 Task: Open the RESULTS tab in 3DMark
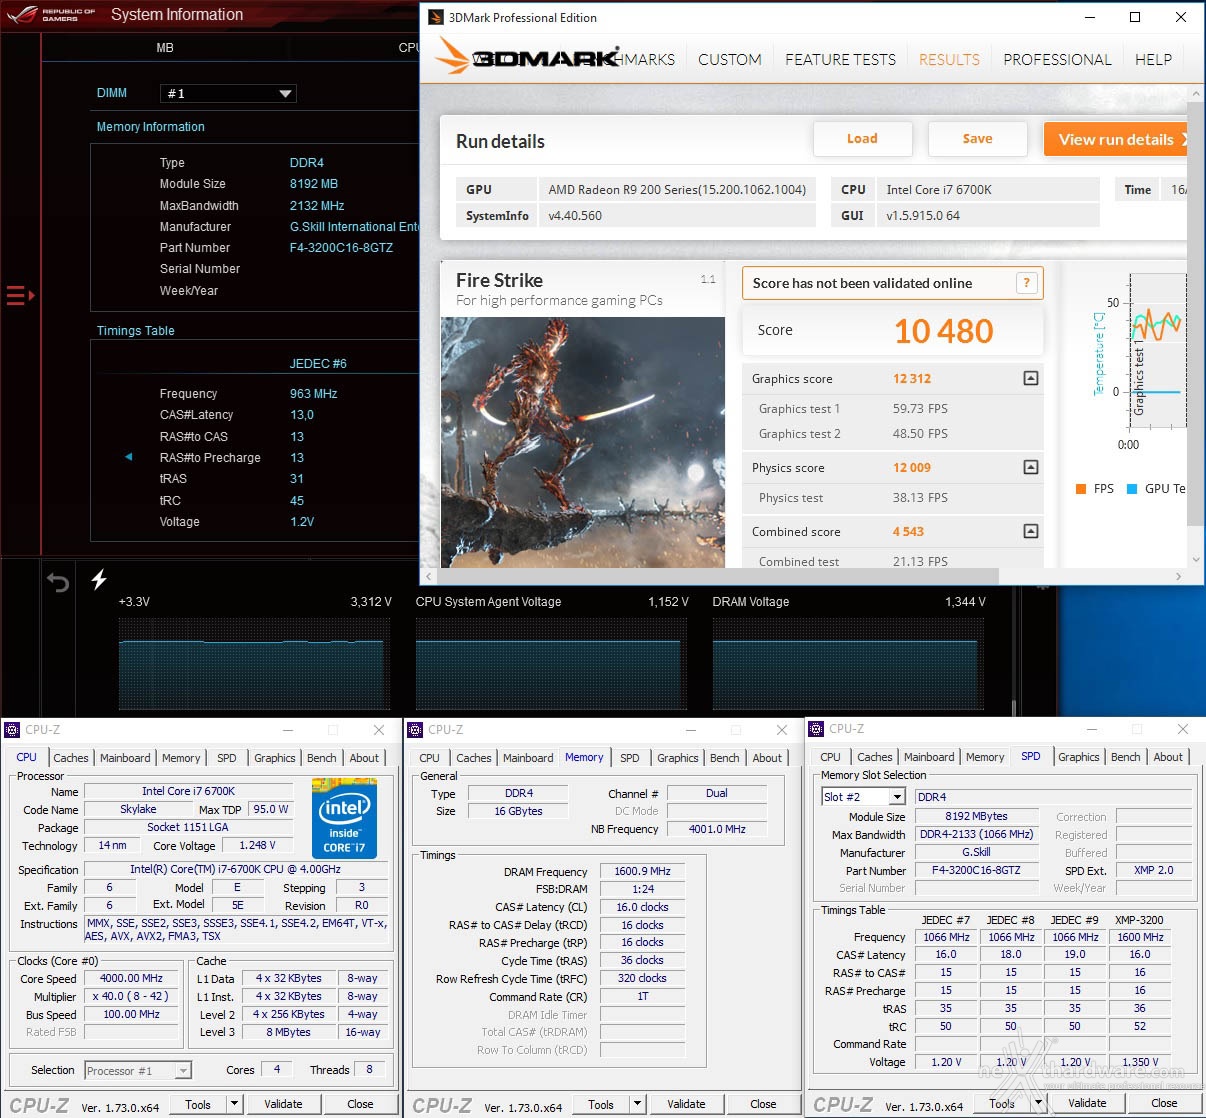950,60
